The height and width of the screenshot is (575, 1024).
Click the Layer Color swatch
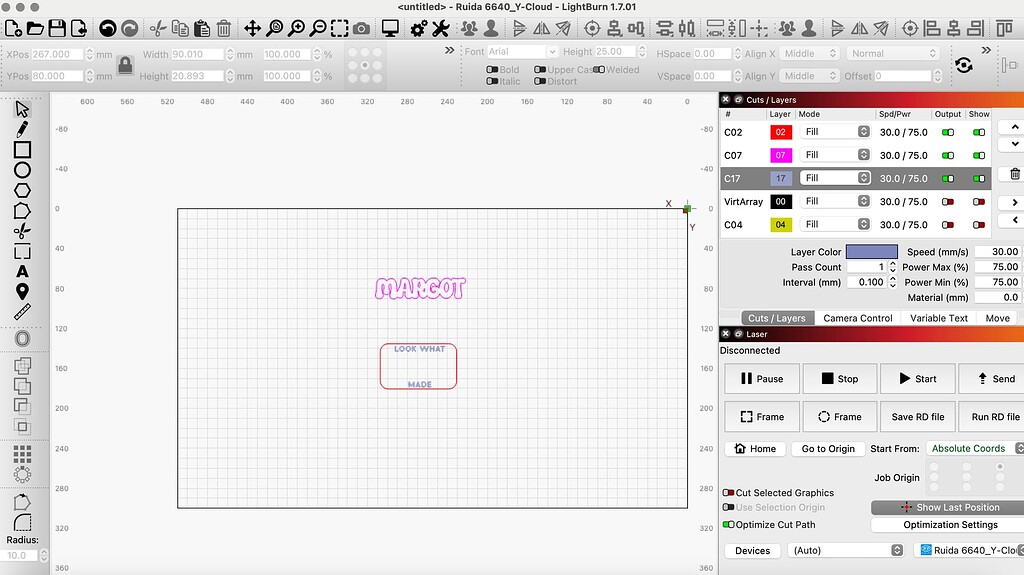871,252
